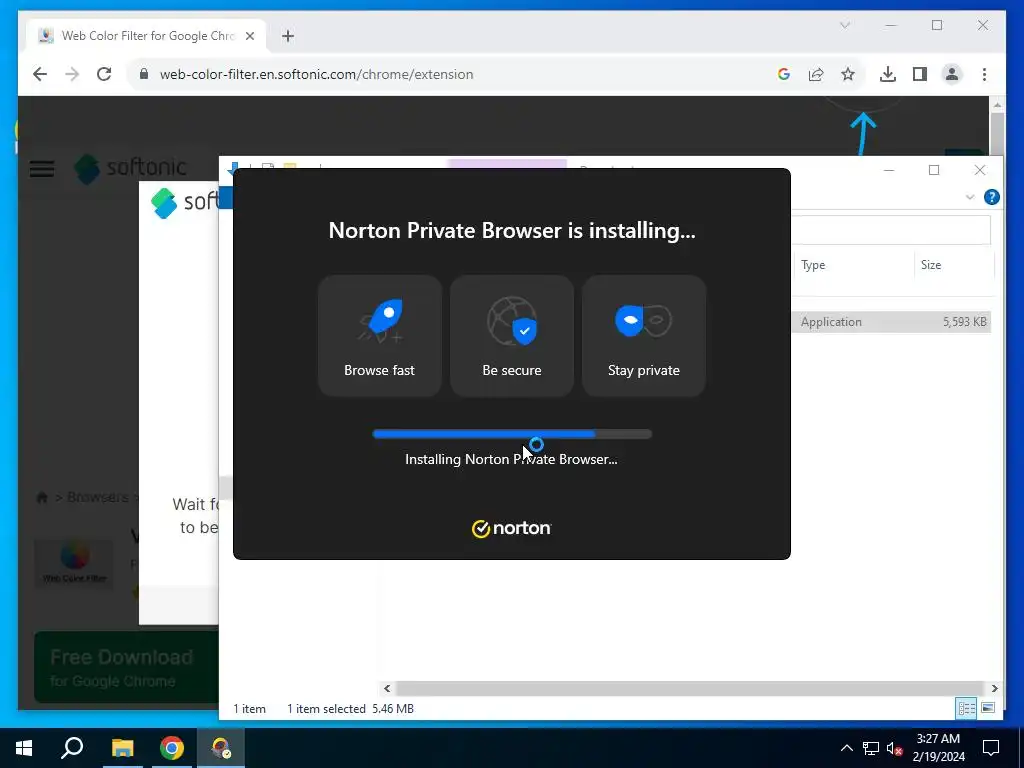The height and width of the screenshot is (768, 1024).
Task: Click the Browse fast rocket card
Action: pos(379,336)
